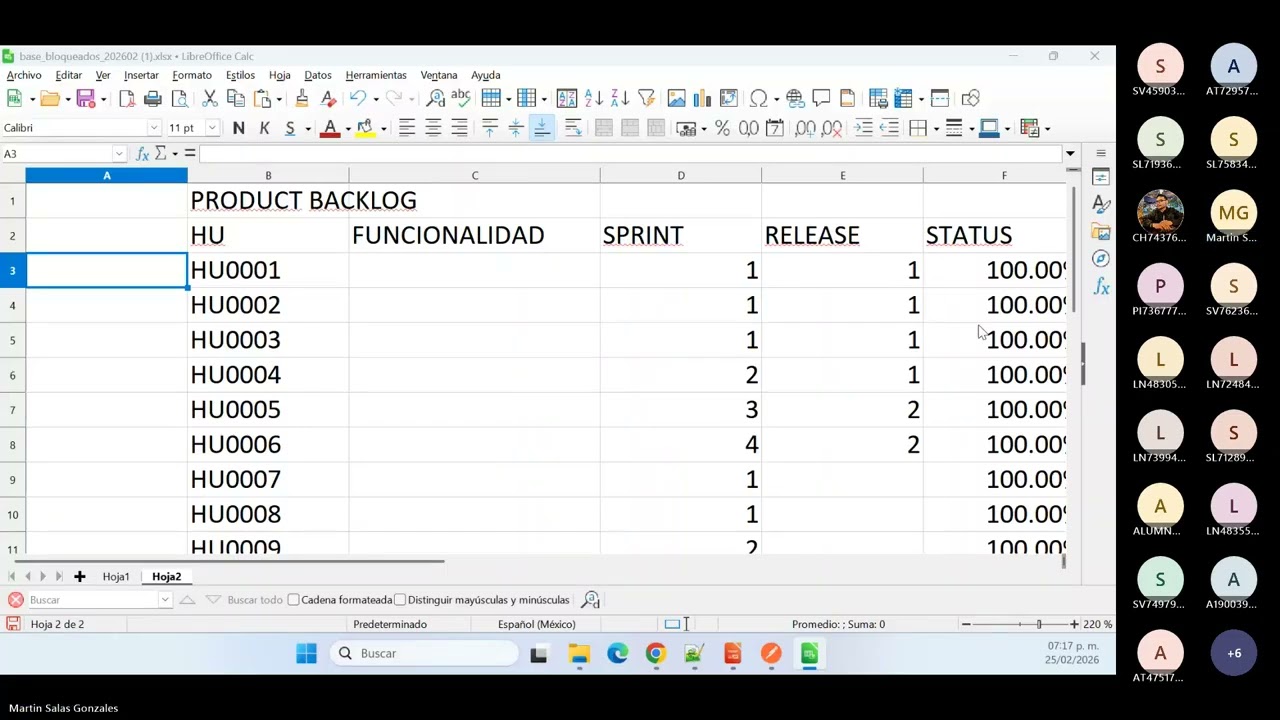This screenshot has width=1280, height=720.
Task: Click the Save document icon
Action: pos(85,98)
